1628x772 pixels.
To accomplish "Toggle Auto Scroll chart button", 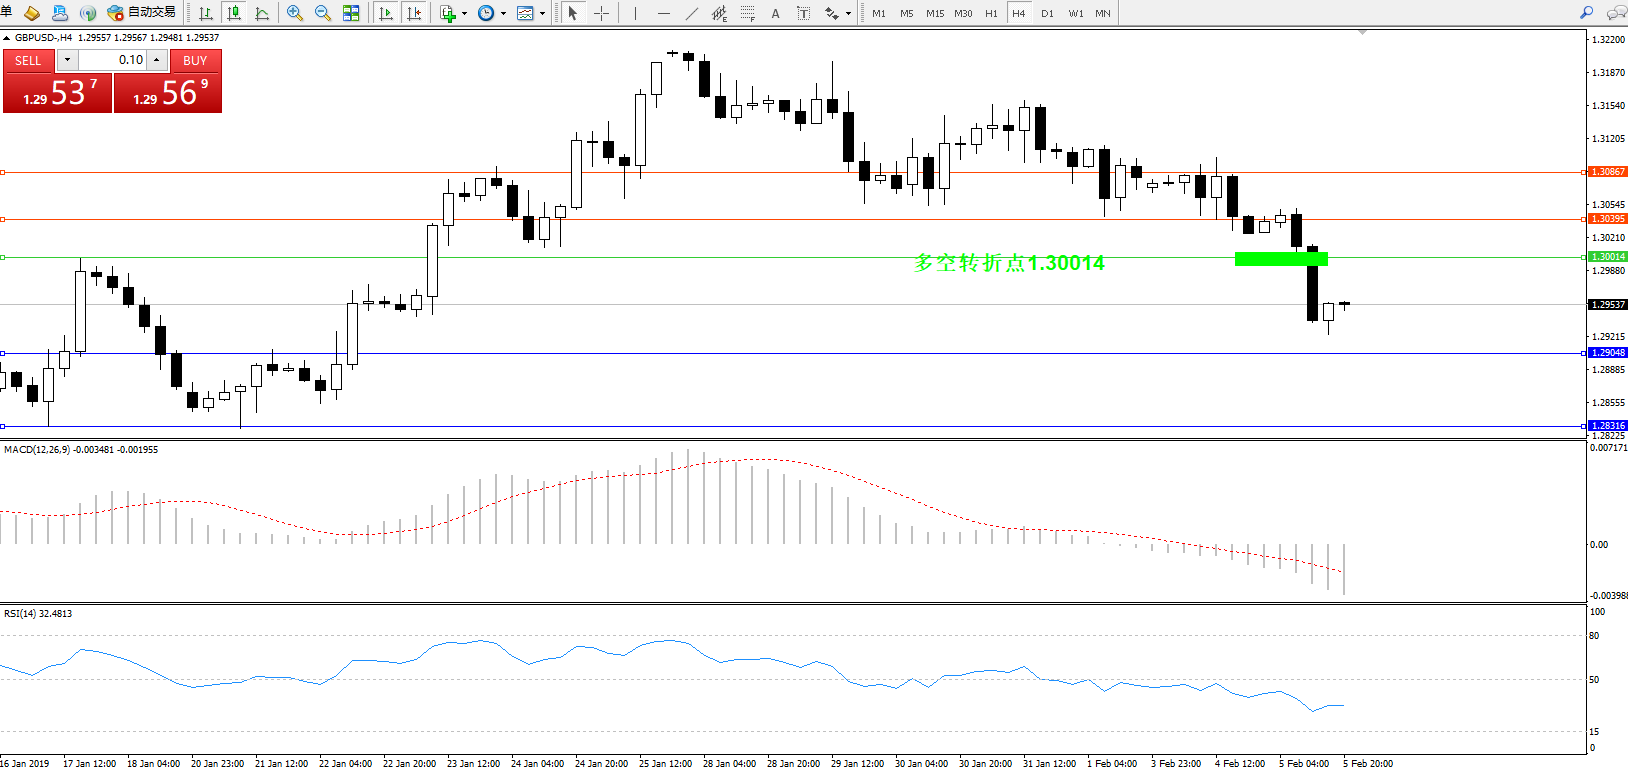I will (386, 13).
